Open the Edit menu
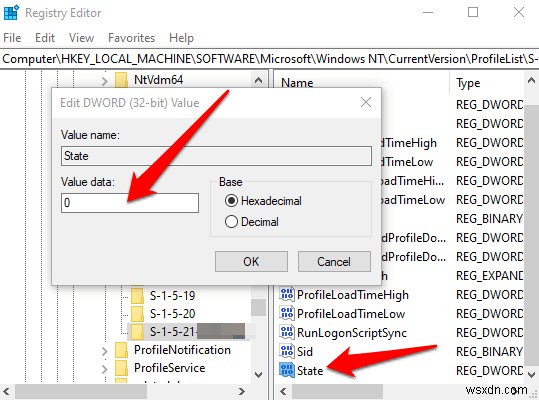 tap(45, 38)
